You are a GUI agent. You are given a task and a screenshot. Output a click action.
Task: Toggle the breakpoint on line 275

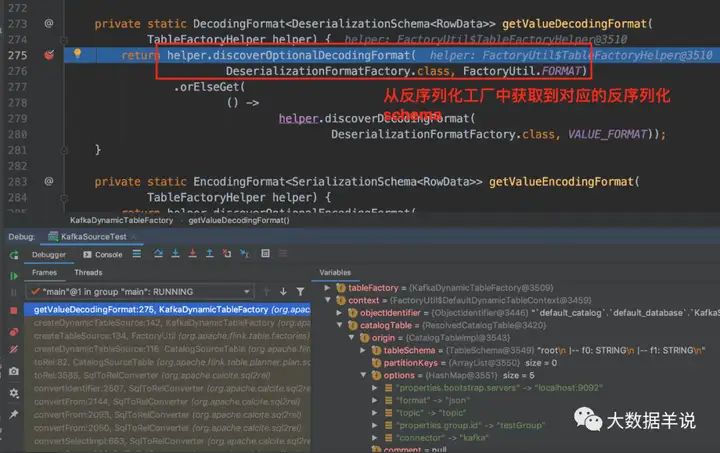pos(49,55)
